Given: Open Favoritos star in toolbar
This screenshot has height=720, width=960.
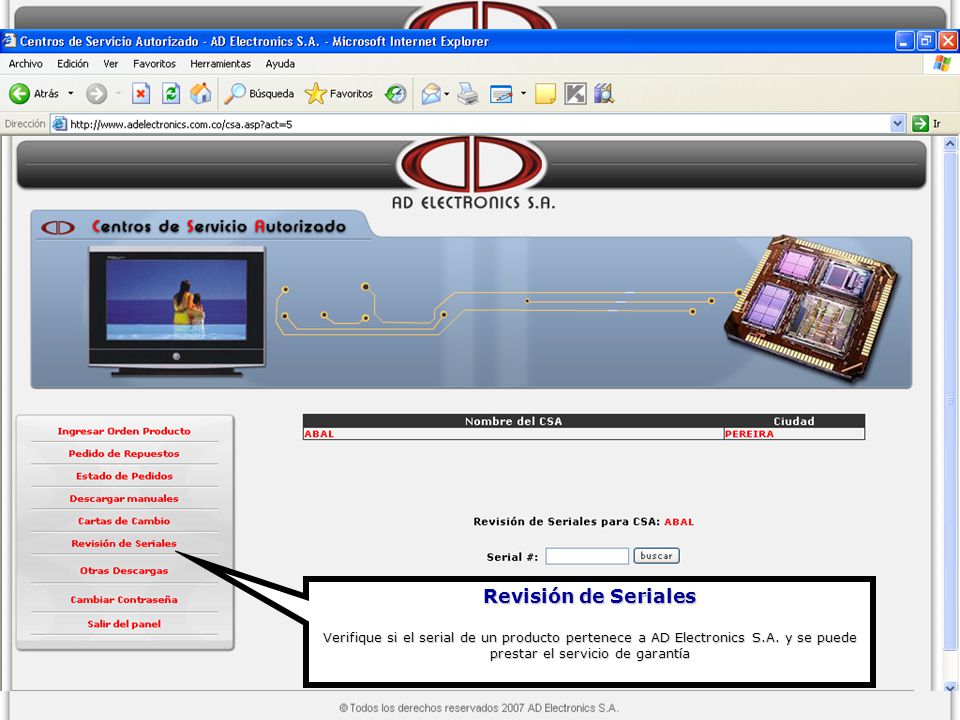Looking at the screenshot, I should 315,94.
